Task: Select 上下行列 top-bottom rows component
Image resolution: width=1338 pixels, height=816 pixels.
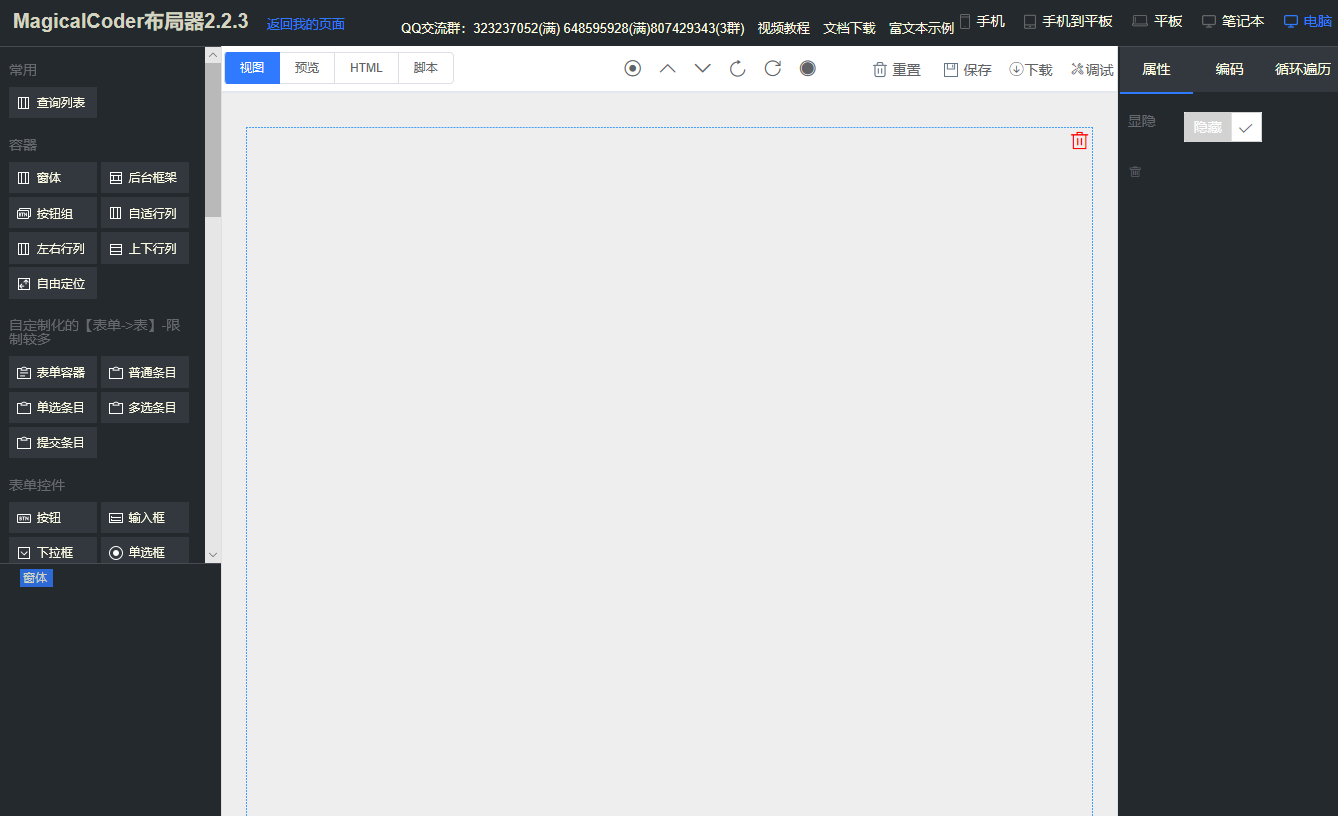Action: coord(145,248)
